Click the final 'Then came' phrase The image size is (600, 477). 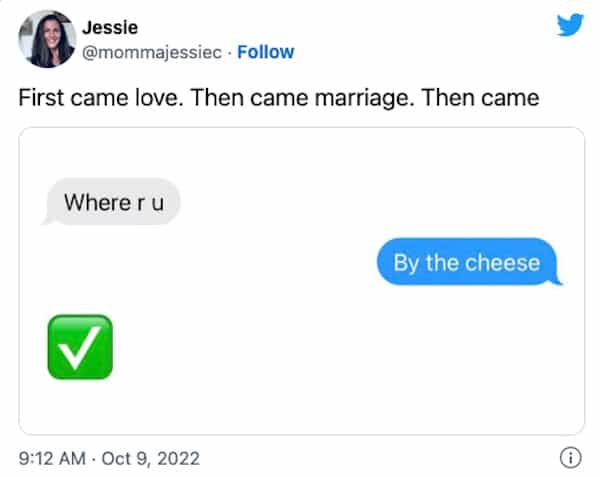click(x=481, y=98)
